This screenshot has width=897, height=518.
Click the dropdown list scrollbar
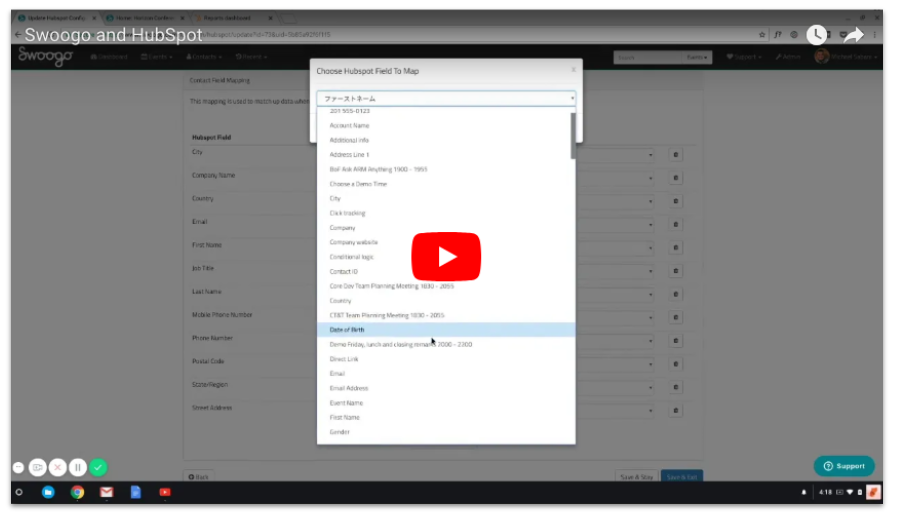tap(573, 135)
